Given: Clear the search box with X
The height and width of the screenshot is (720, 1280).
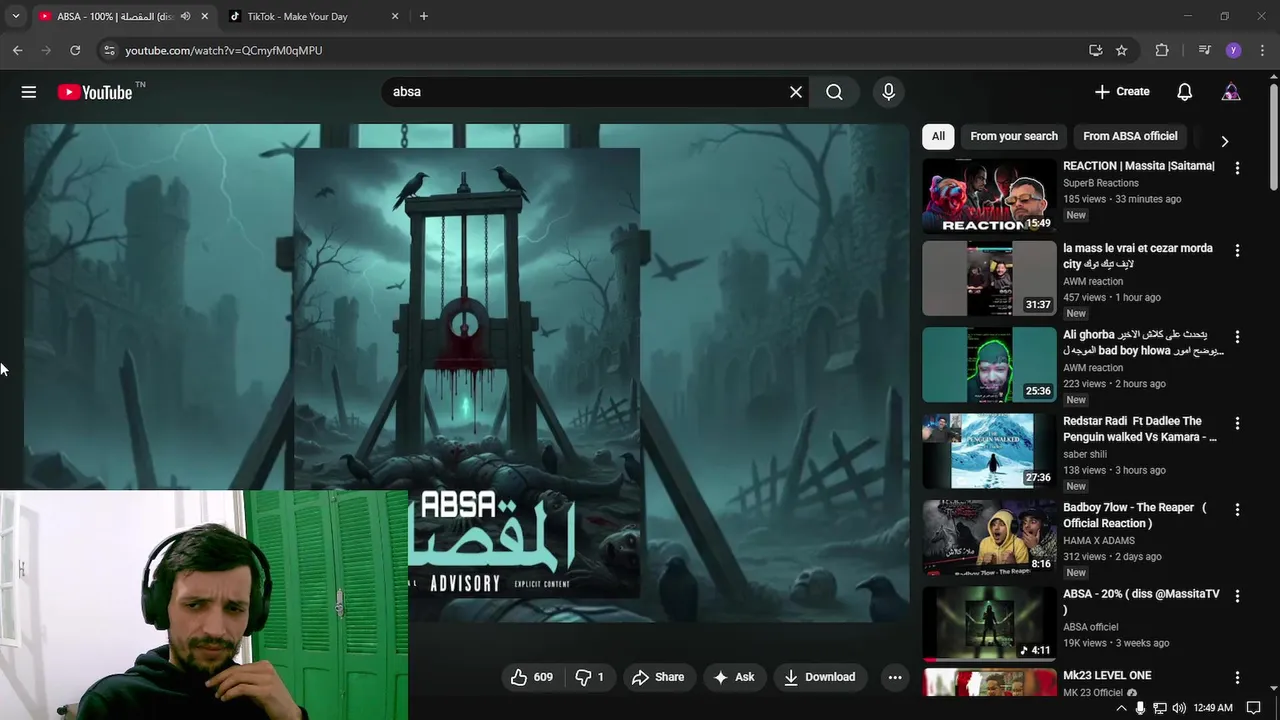Looking at the screenshot, I should pos(796,92).
